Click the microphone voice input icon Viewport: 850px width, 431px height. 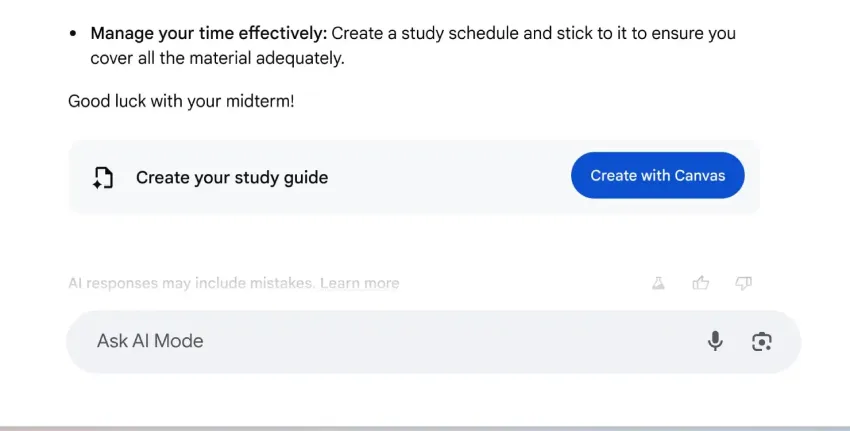tap(715, 341)
